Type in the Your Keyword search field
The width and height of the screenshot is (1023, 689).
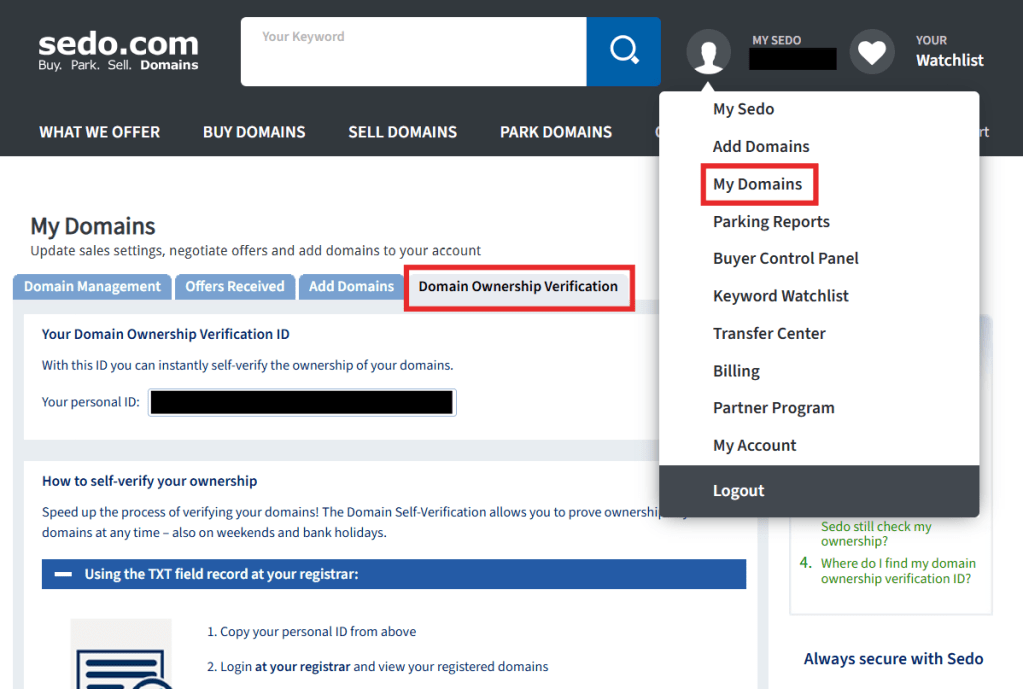[x=413, y=51]
